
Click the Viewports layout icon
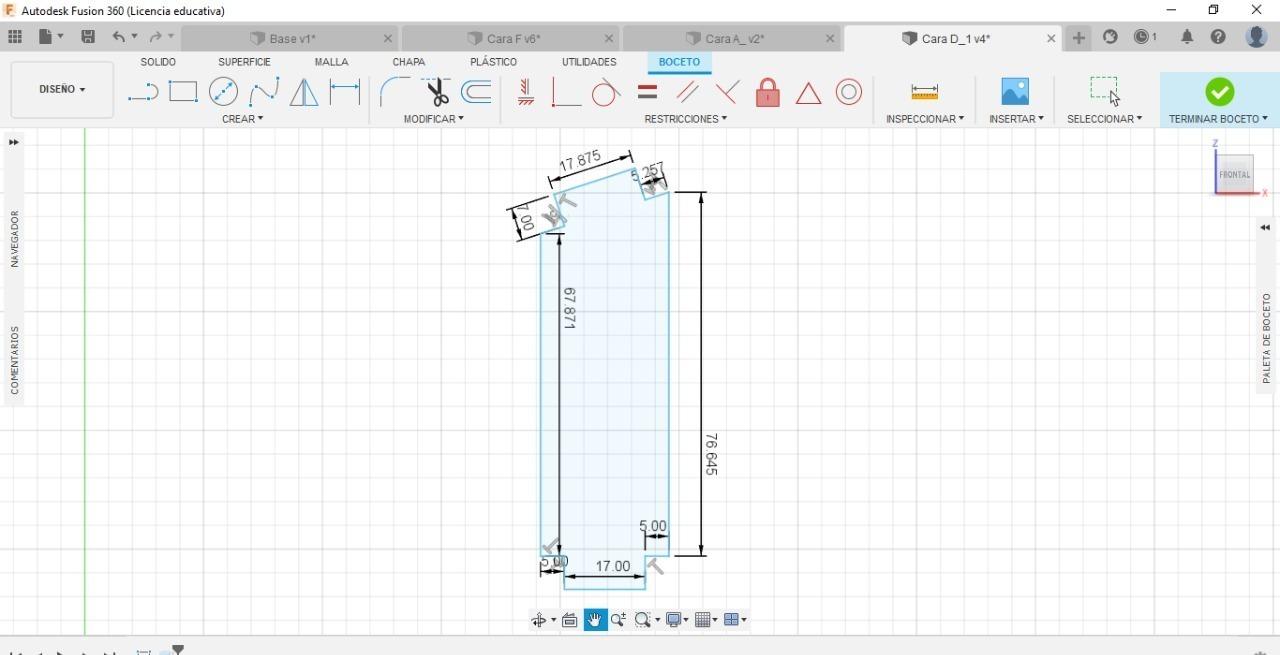click(731, 620)
